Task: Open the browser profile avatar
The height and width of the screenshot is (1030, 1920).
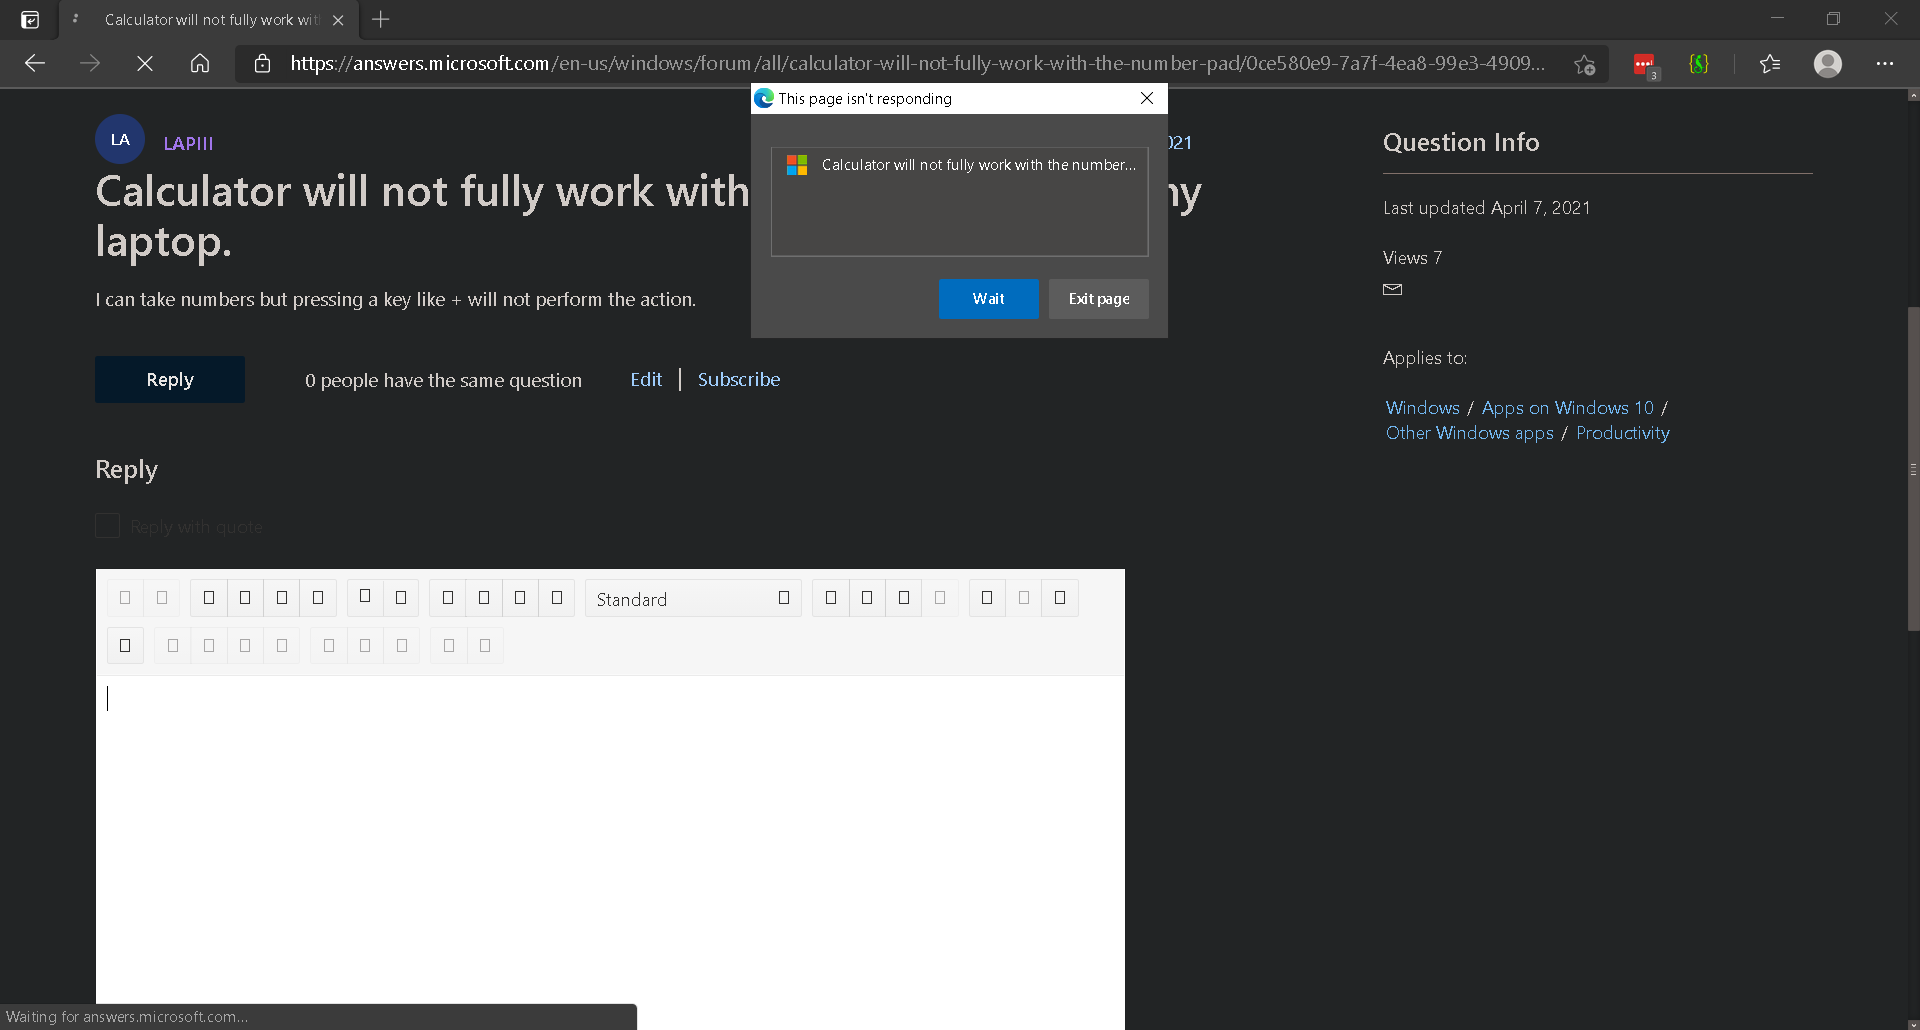Action: [1828, 63]
